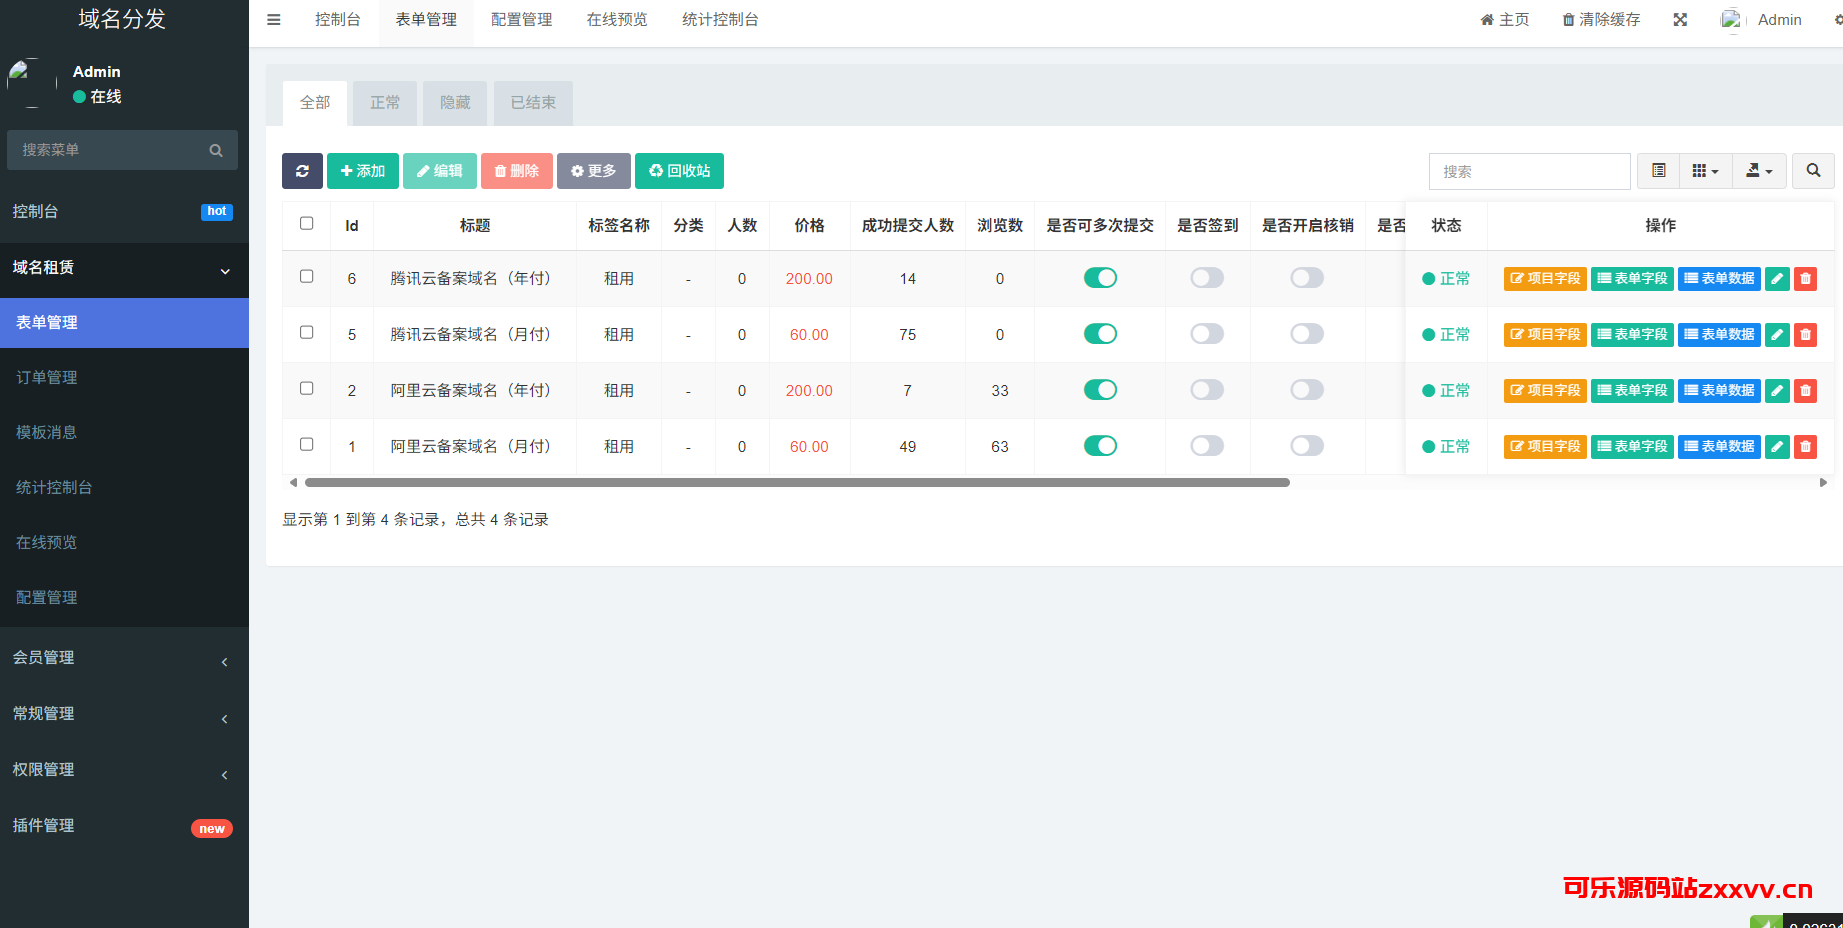
Task: Toggle 是否可多次提交 switch for row Id 6
Action: tap(1100, 278)
